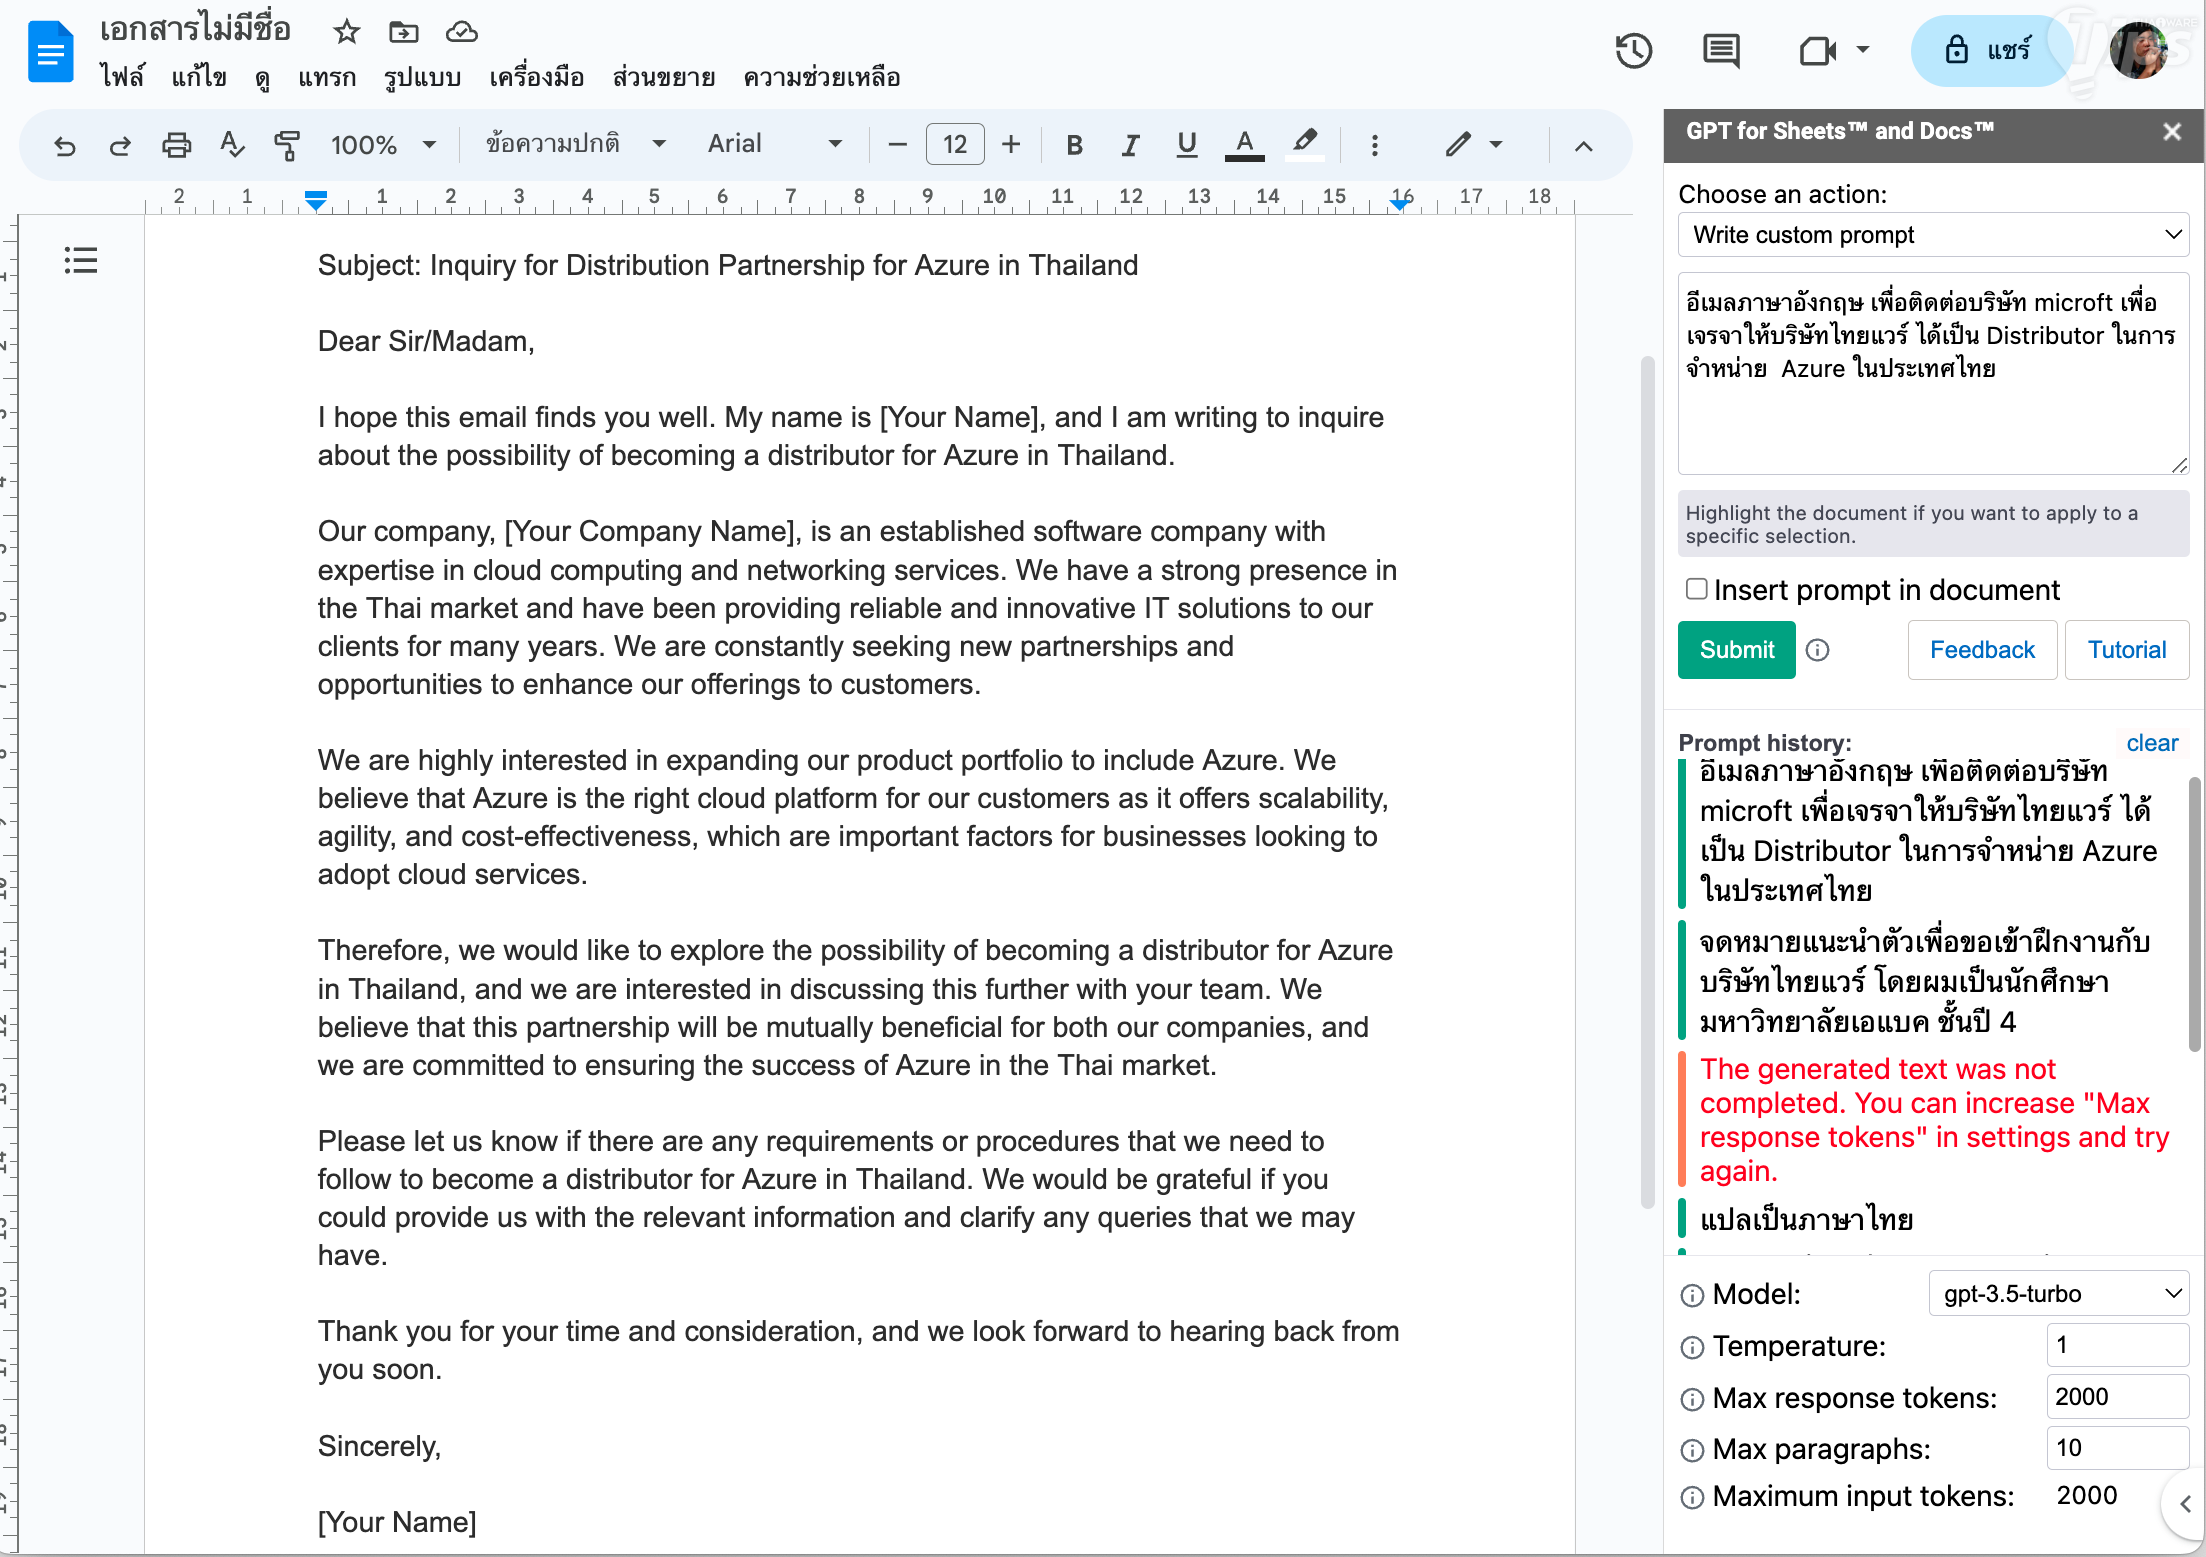Viewport: 2206px width, 1557px height.
Task: Click the print icon in toolbar
Action: point(176,145)
